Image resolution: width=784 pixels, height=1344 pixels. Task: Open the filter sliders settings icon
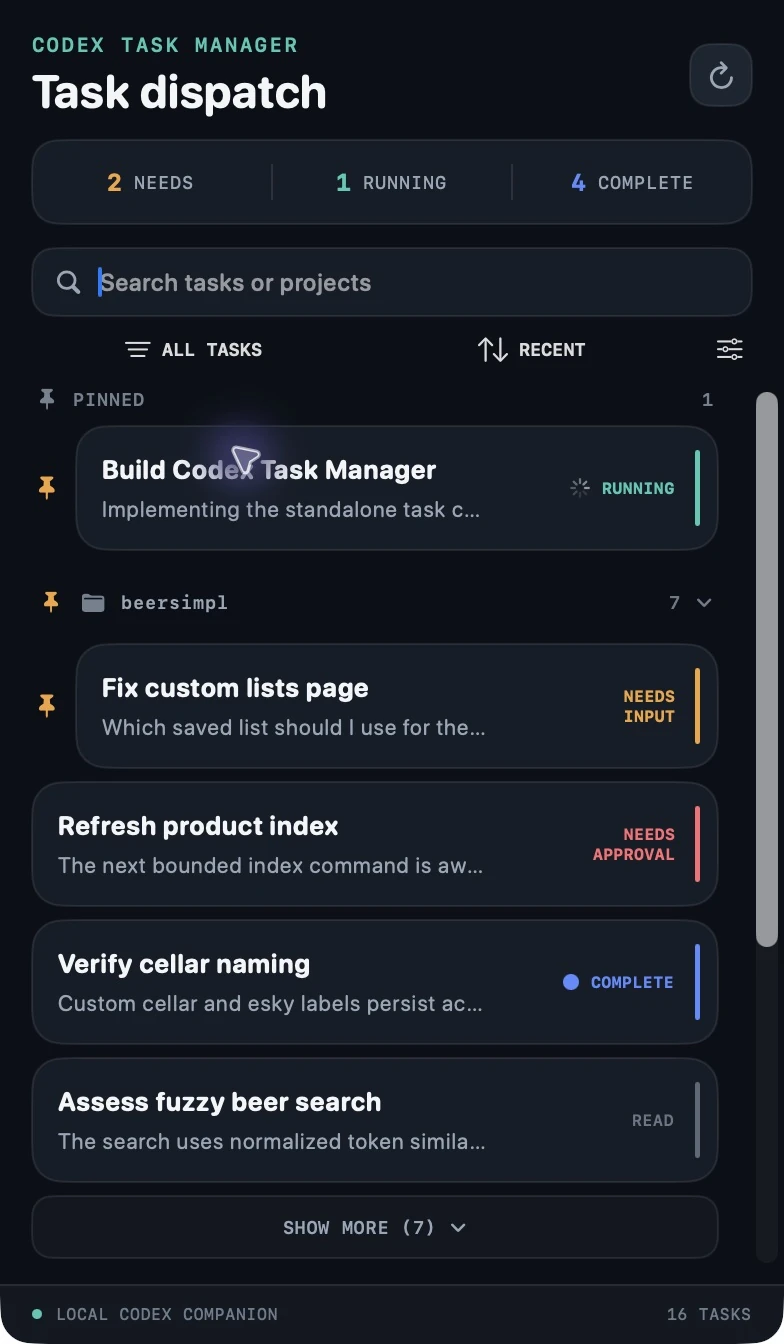pyautogui.click(x=730, y=349)
